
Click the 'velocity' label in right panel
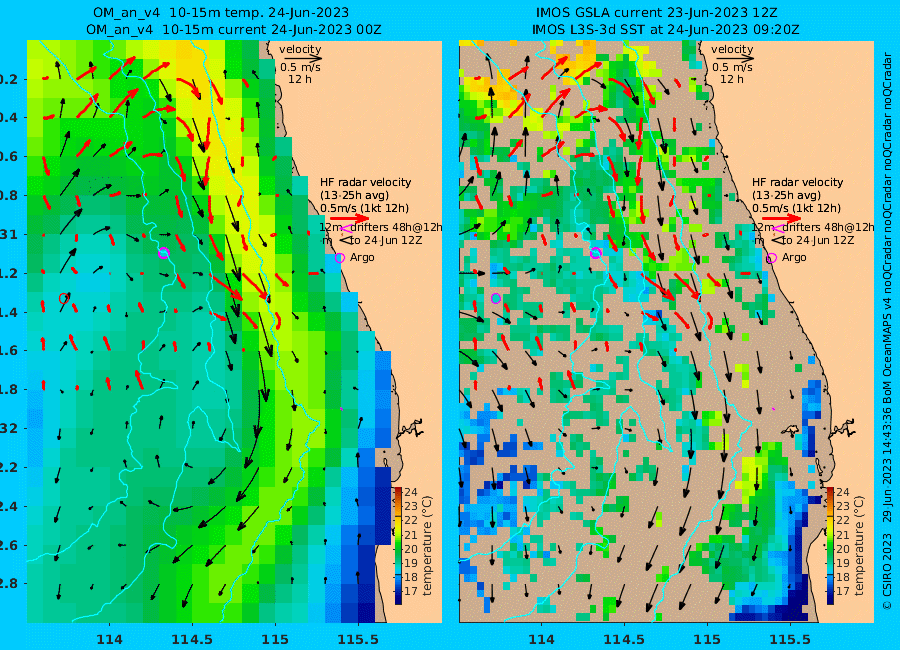[732, 49]
